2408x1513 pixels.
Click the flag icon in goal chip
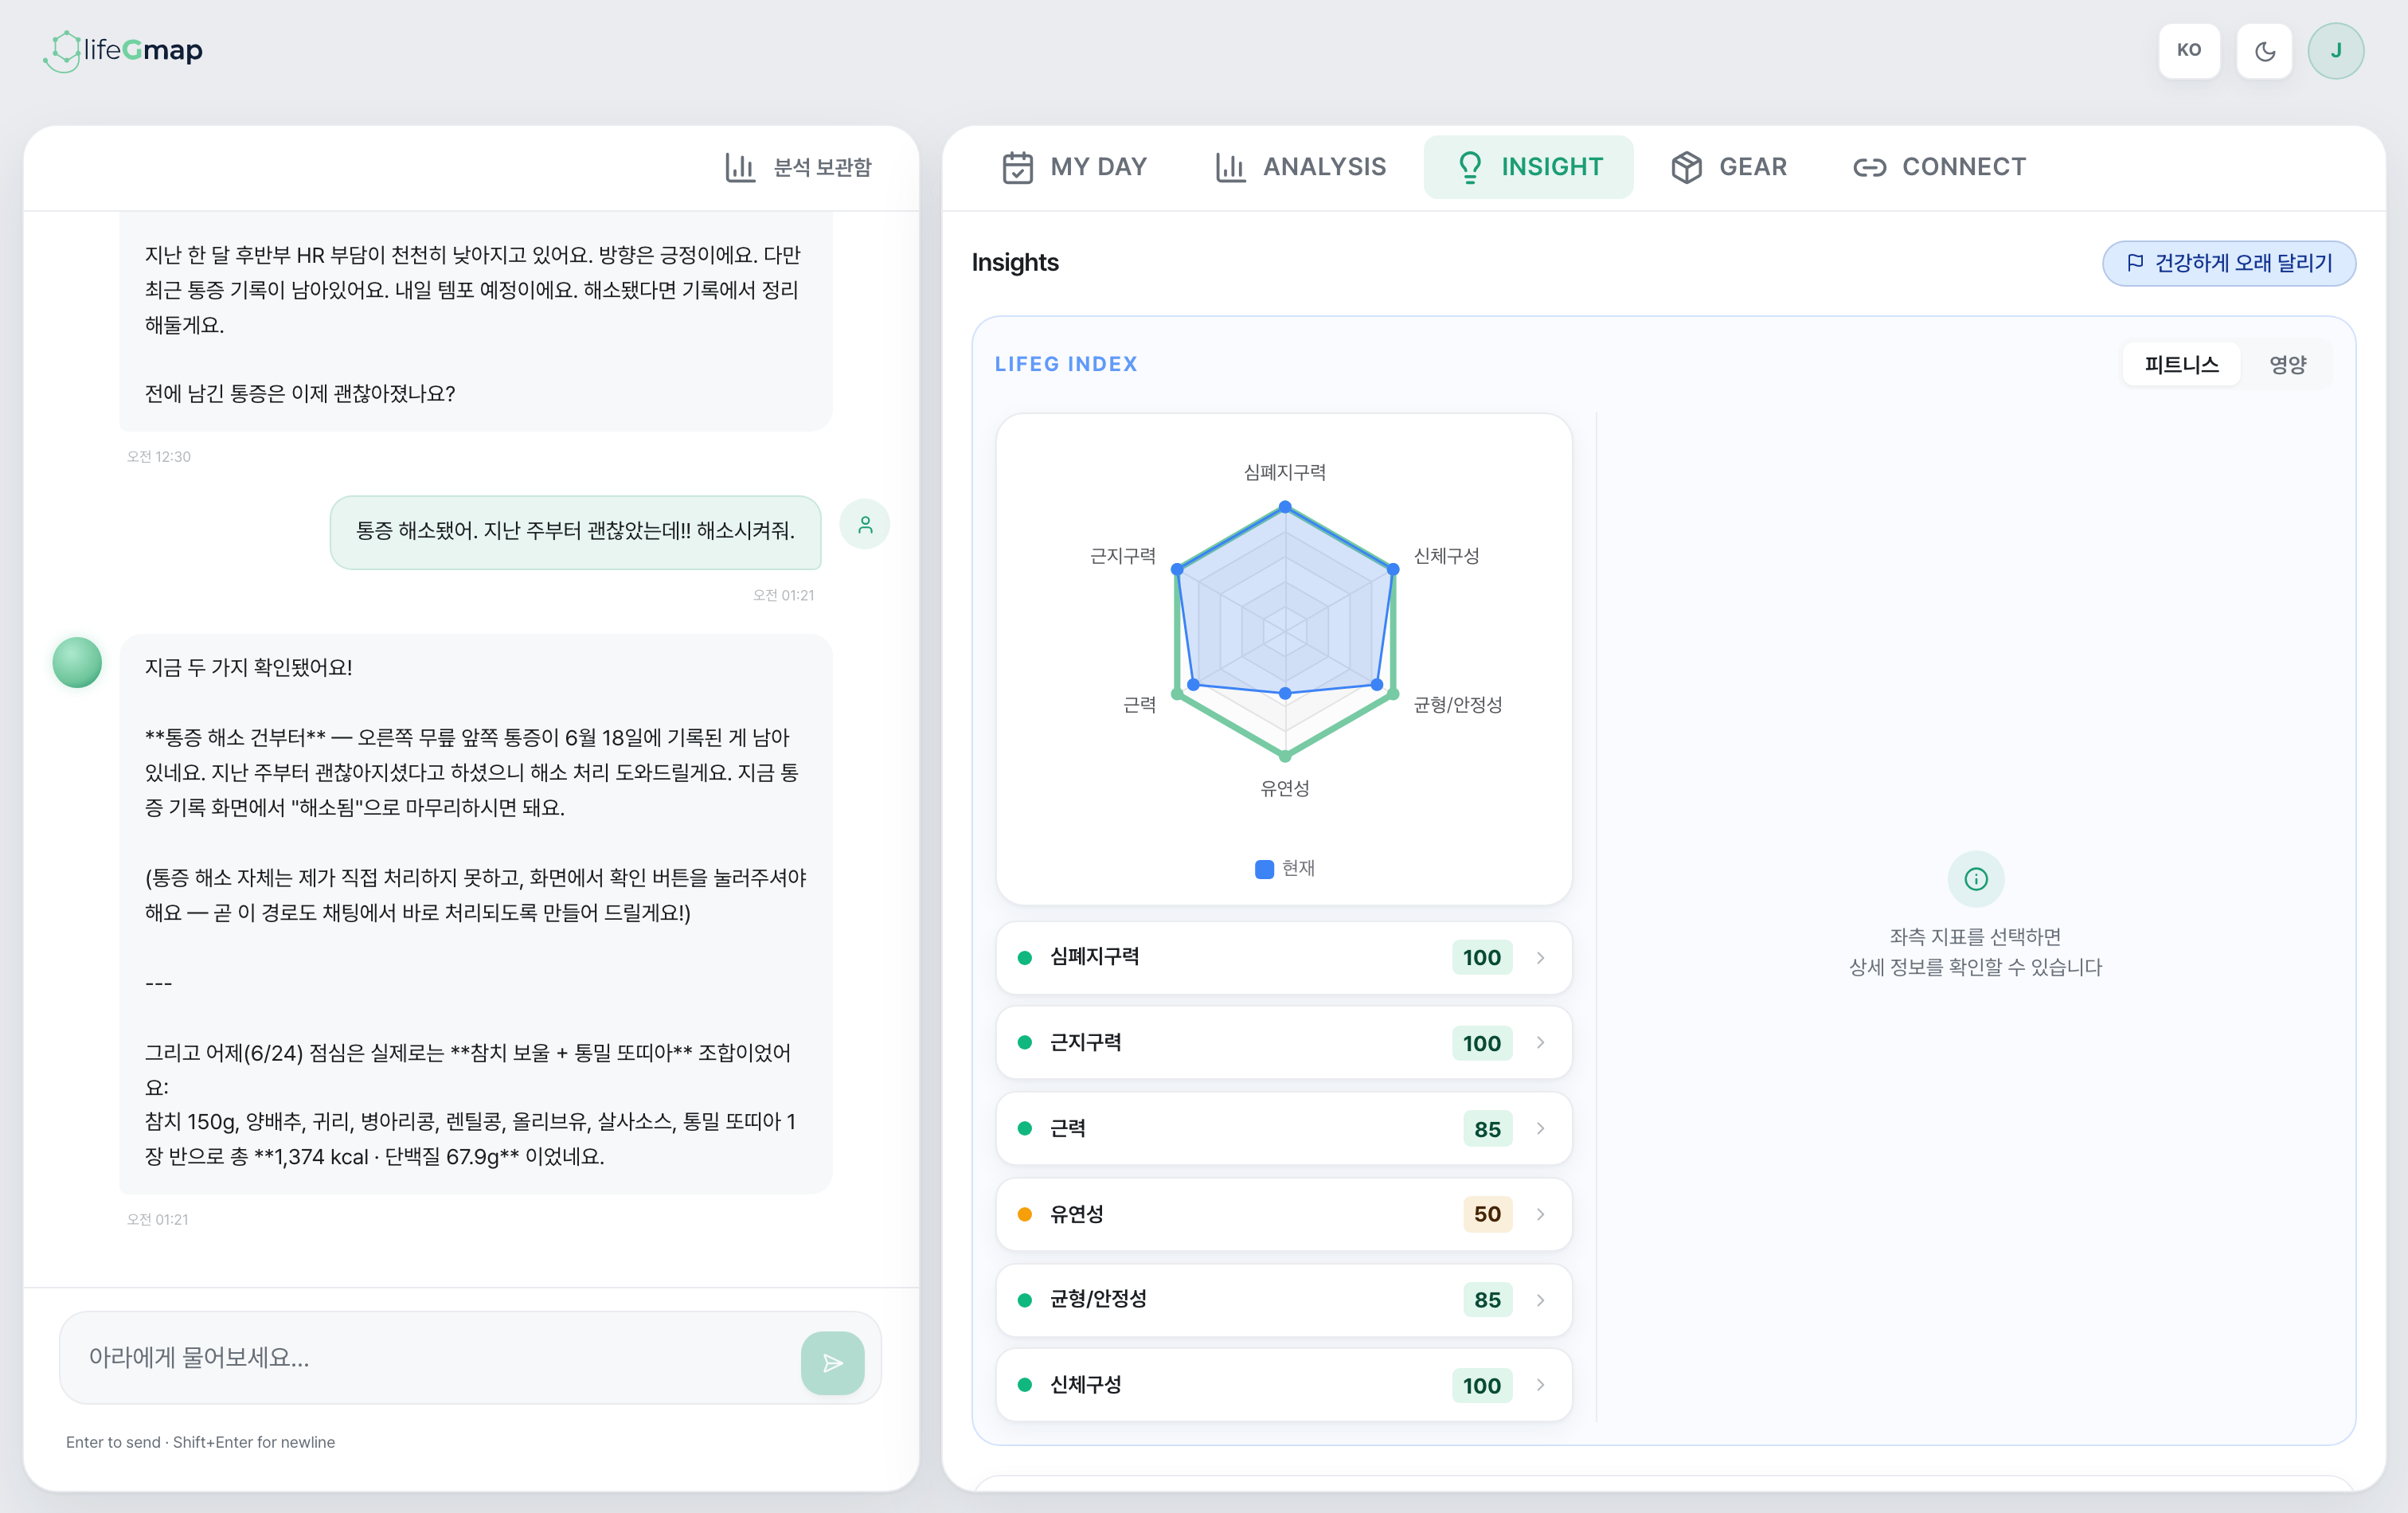[x=2135, y=263]
